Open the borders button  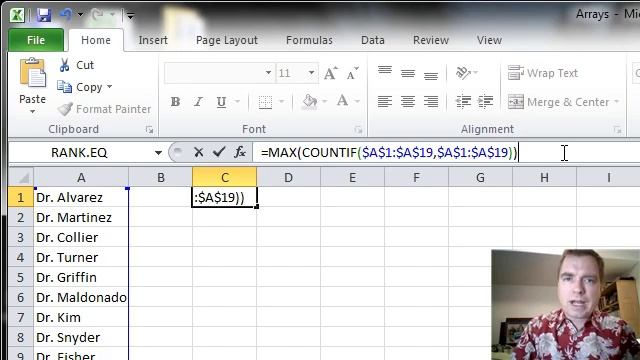pos(265,102)
